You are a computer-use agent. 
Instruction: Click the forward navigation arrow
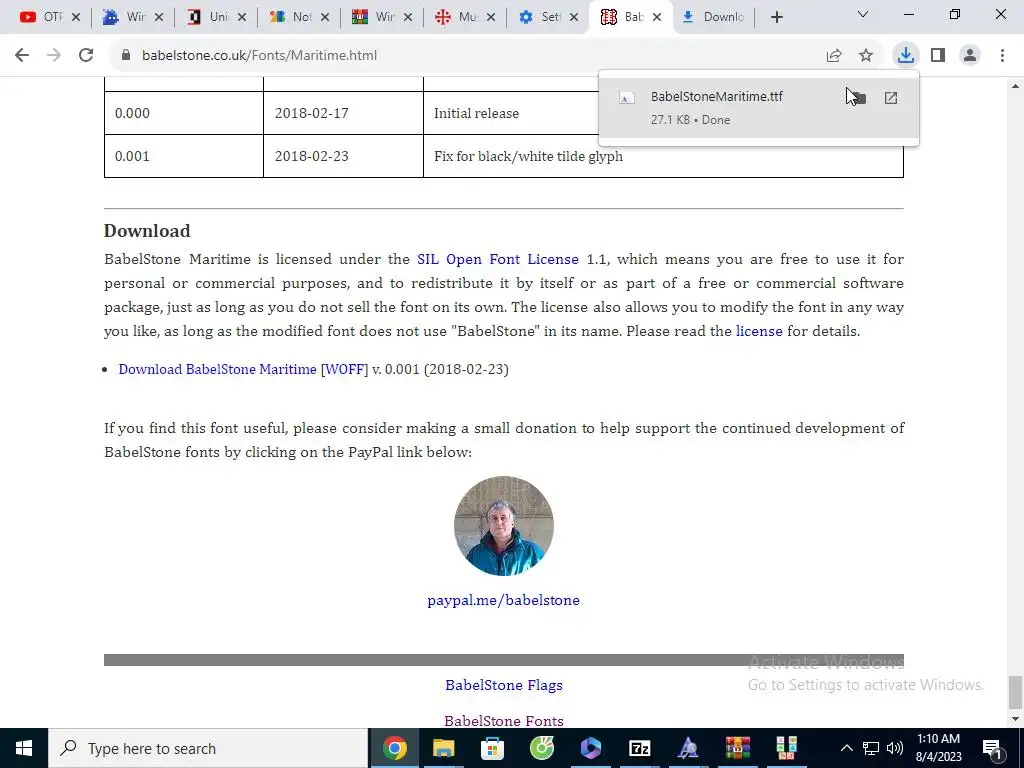[x=54, y=56]
